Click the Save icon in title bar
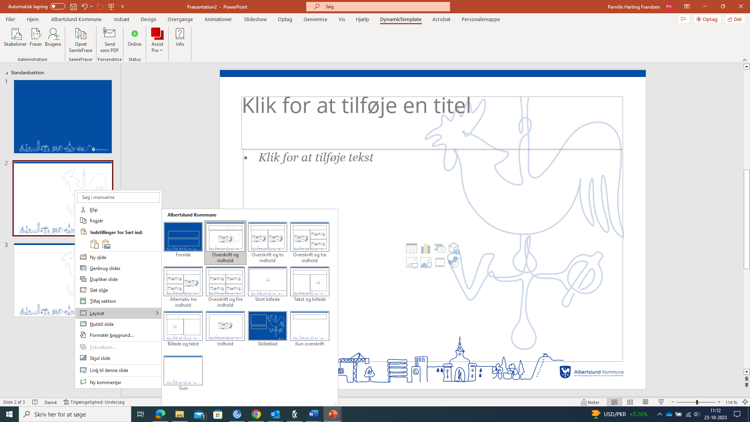Screen dimensions: 750x422 tap(73, 7)
